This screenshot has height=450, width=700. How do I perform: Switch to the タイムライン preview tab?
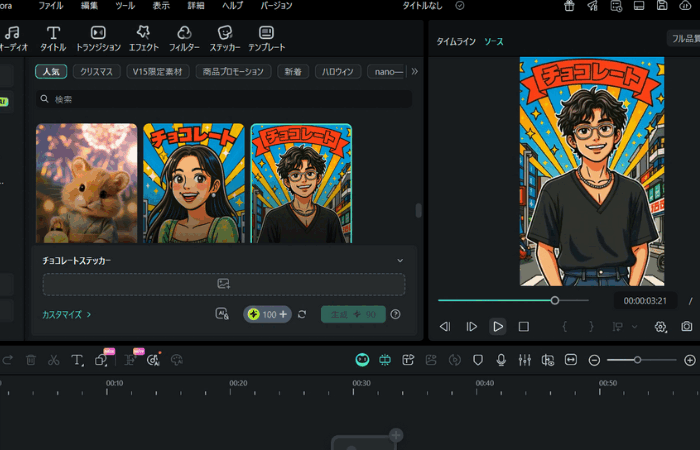456,42
